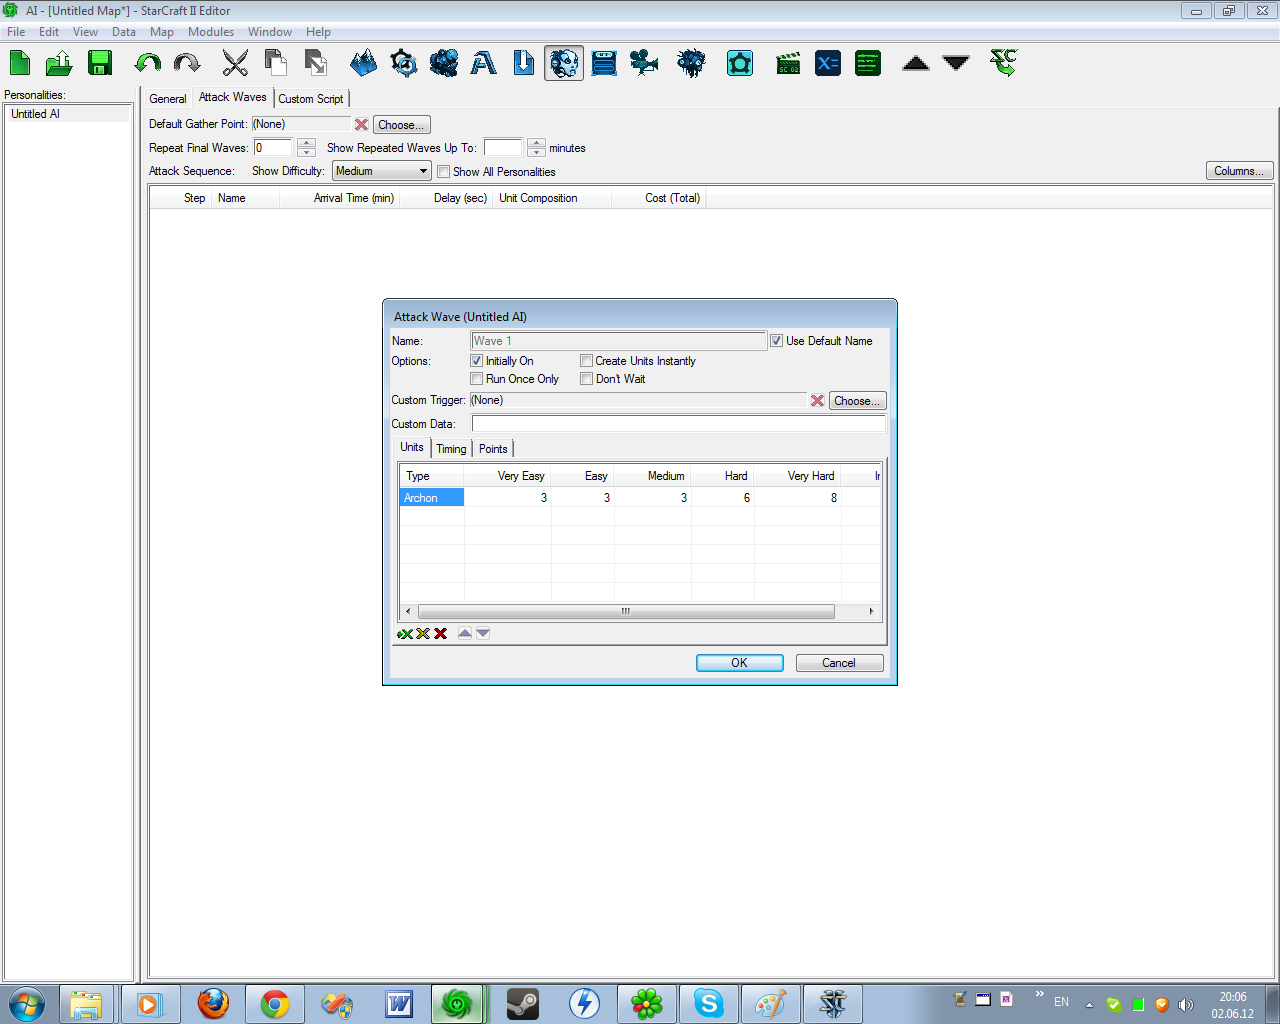Click the Paste icon in toolbar

[x=315, y=63]
